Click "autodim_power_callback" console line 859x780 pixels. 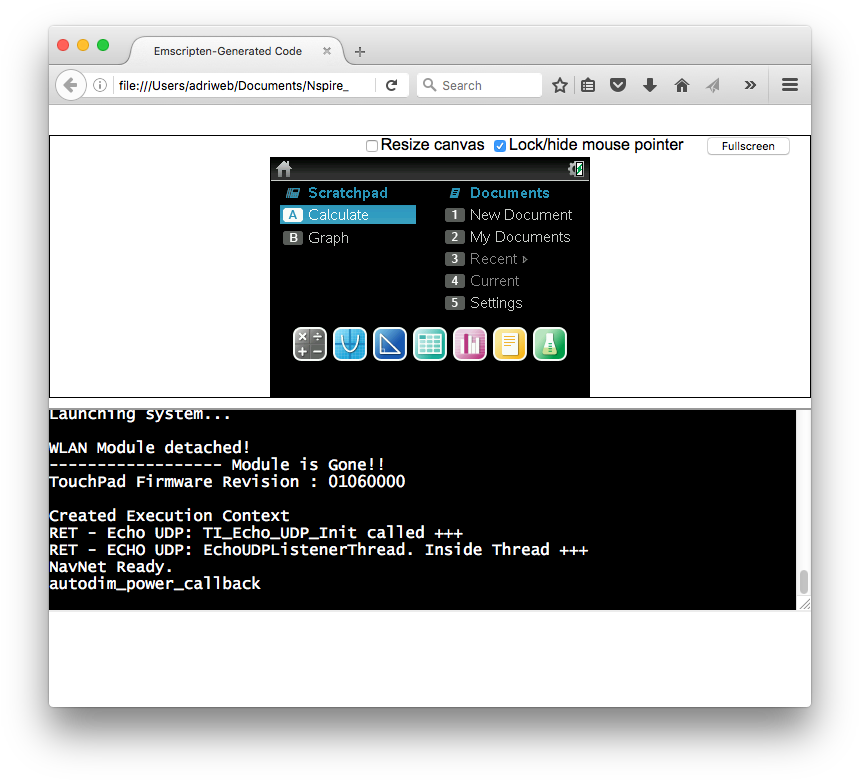click(155, 583)
